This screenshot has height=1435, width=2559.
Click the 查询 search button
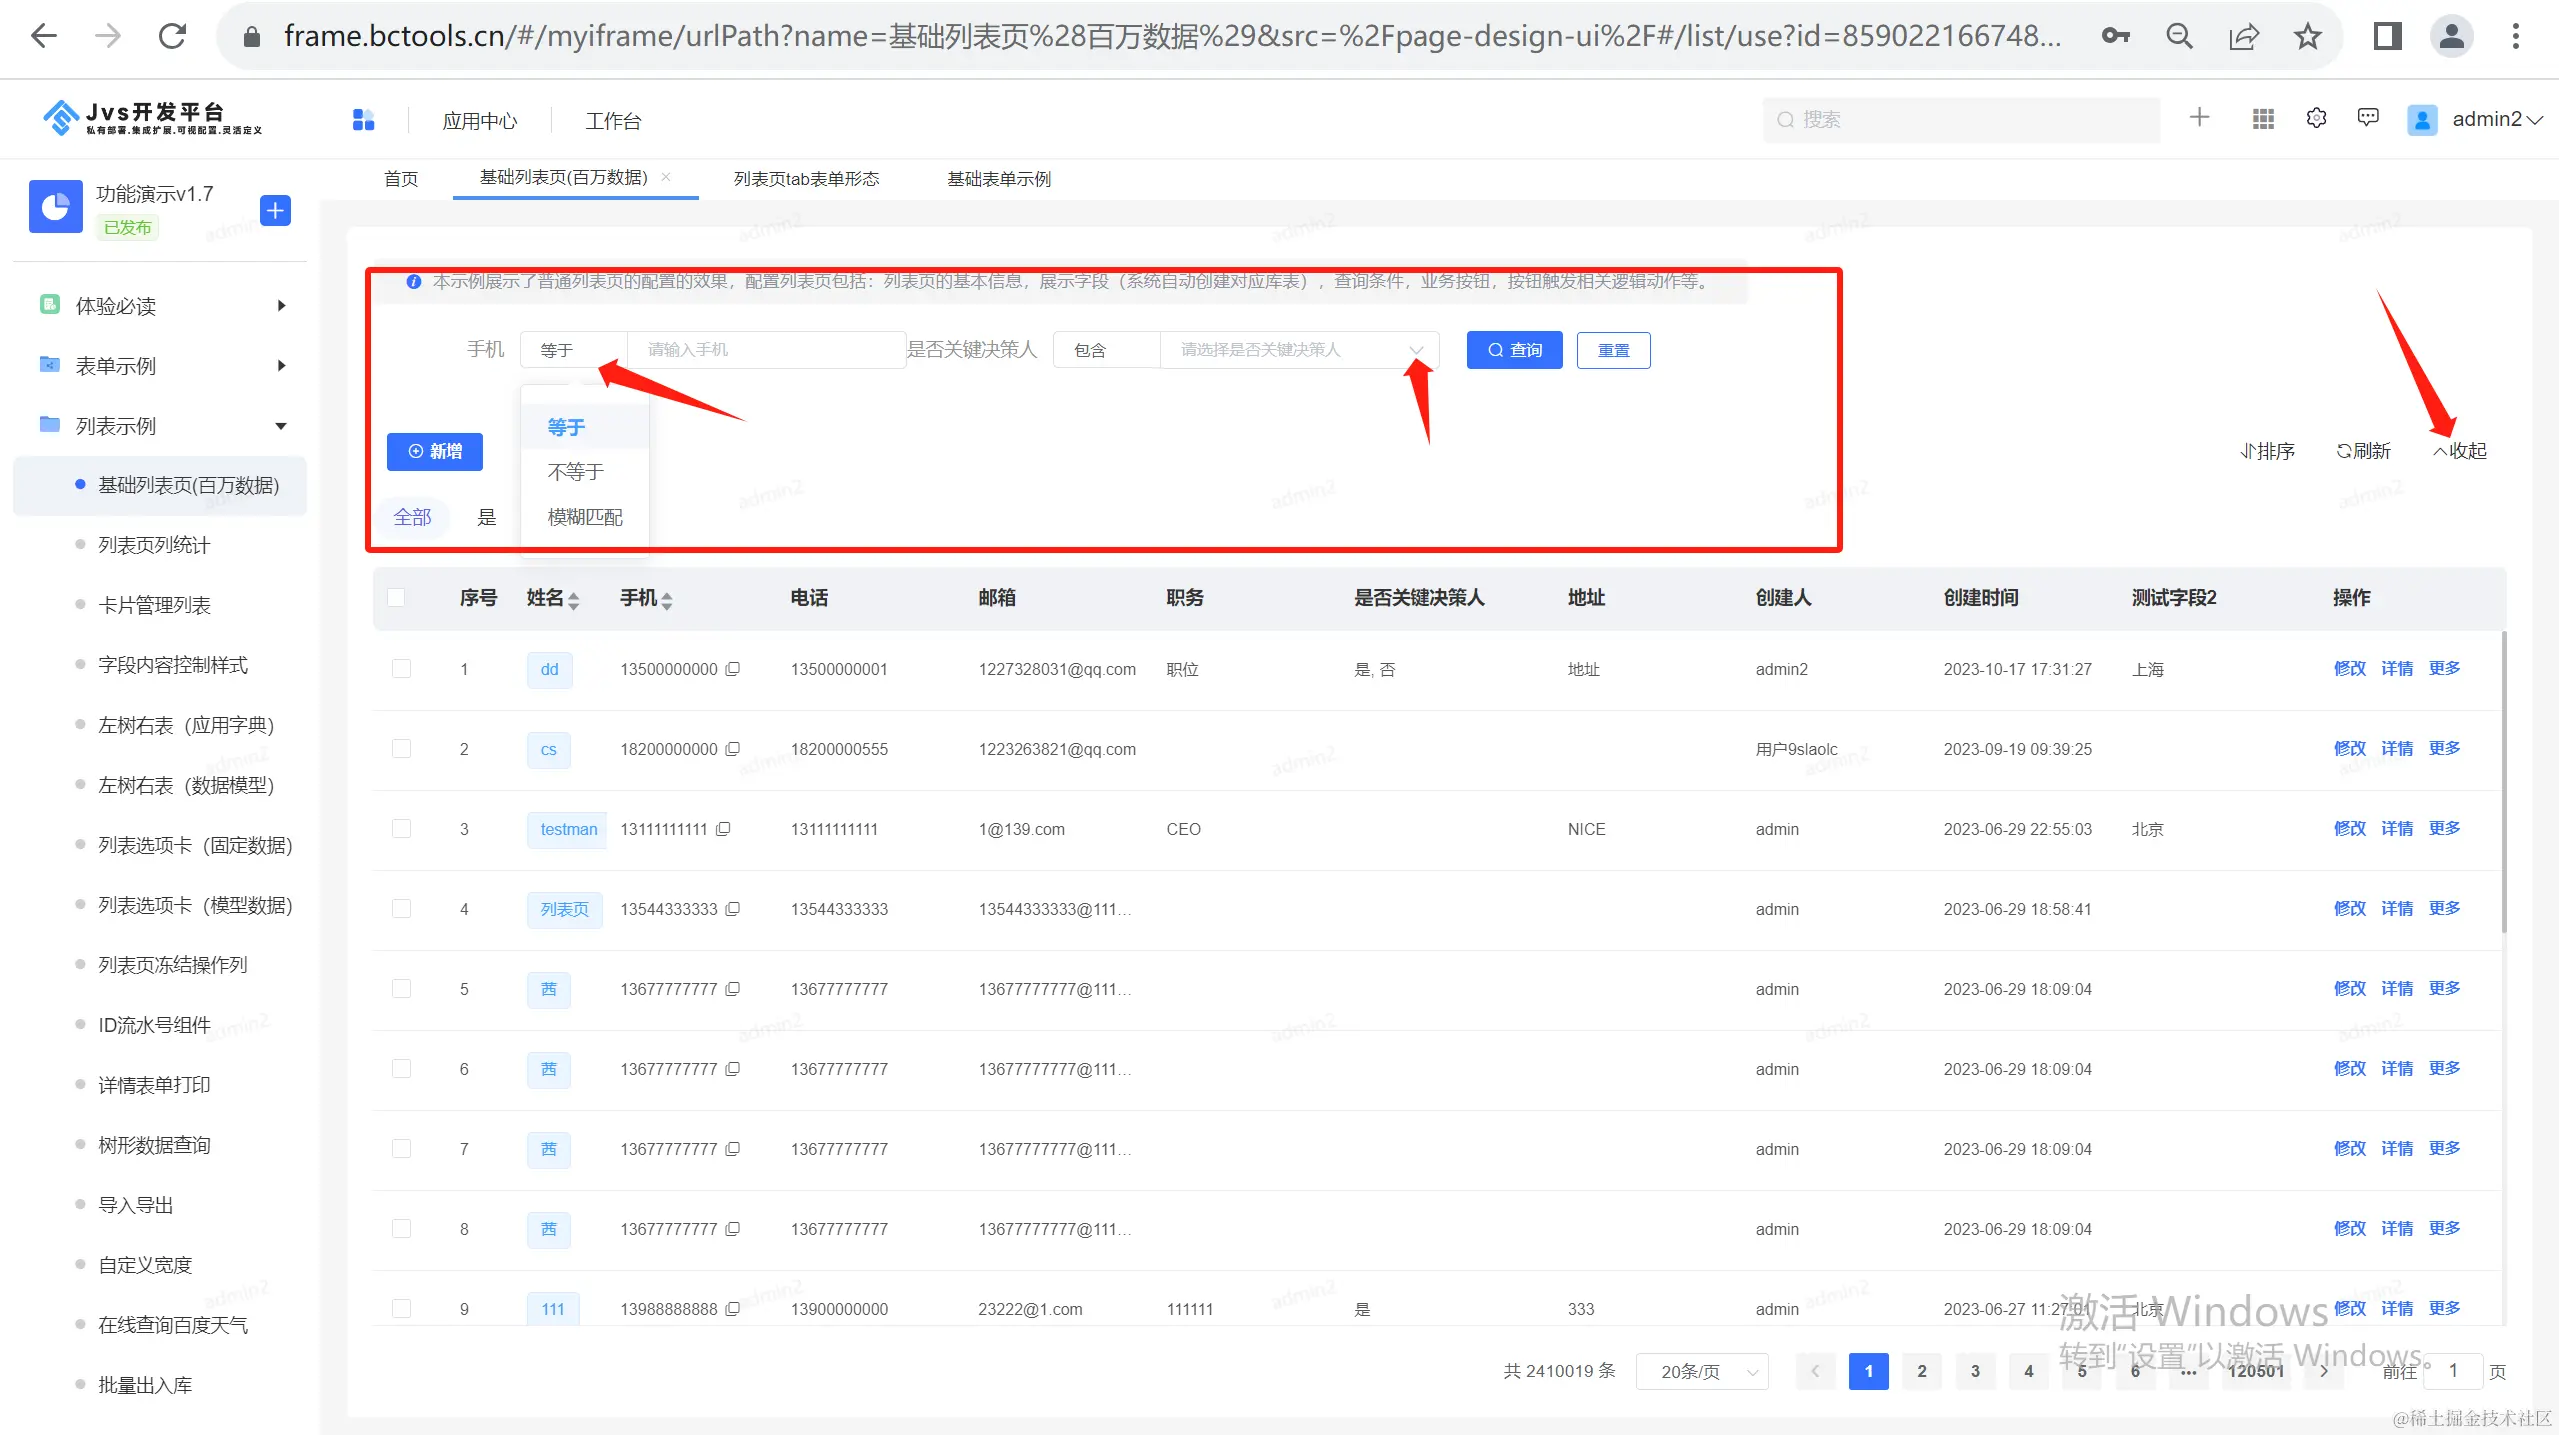(x=1514, y=350)
